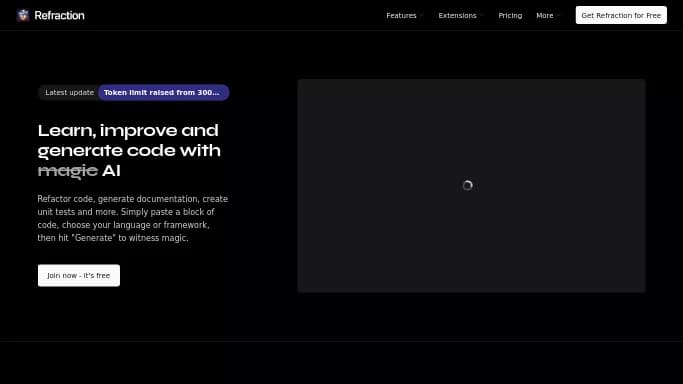Open the Pricing page
The width and height of the screenshot is (683, 384).
coord(510,15)
